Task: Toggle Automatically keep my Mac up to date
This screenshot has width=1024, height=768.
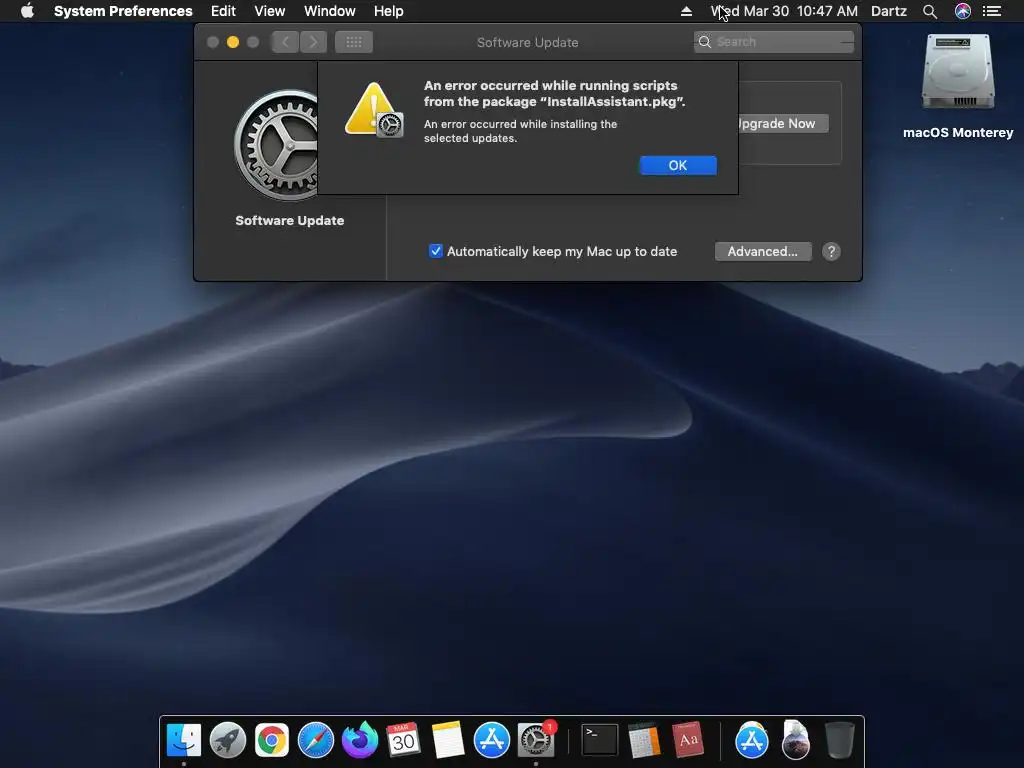Action: [436, 251]
